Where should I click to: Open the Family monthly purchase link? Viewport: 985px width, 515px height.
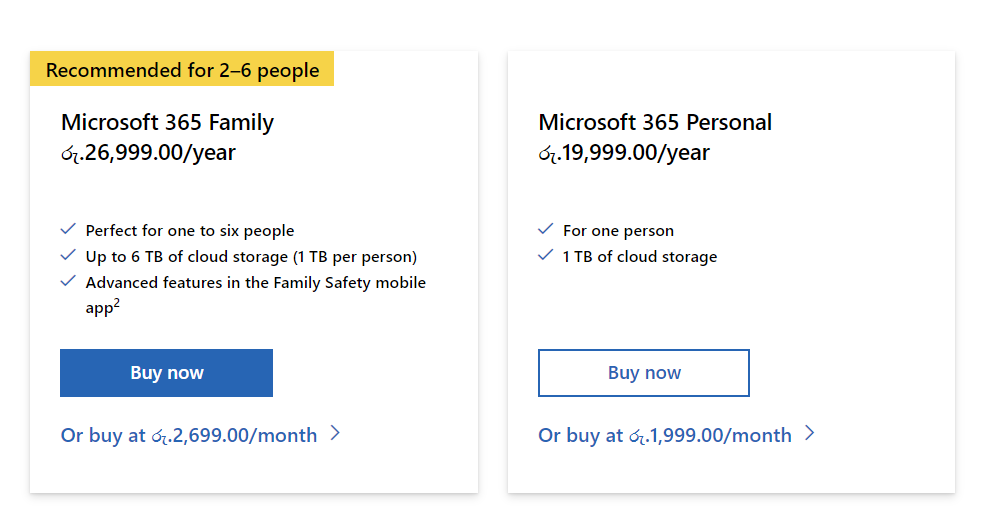pos(200,435)
